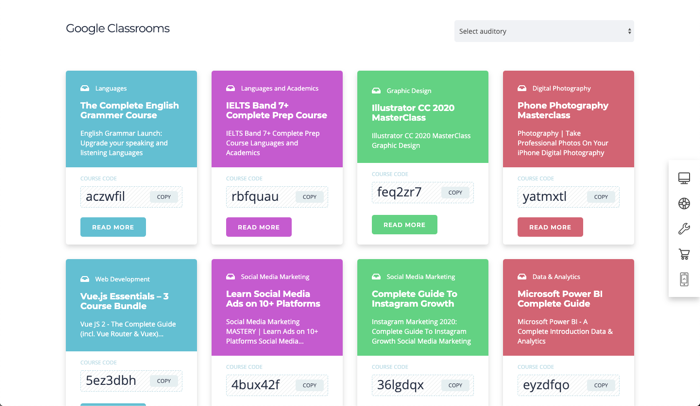Open the wrench tools icon in sidebar
Image resolution: width=700 pixels, height=406 pixels.
click(x=684, y=229)
